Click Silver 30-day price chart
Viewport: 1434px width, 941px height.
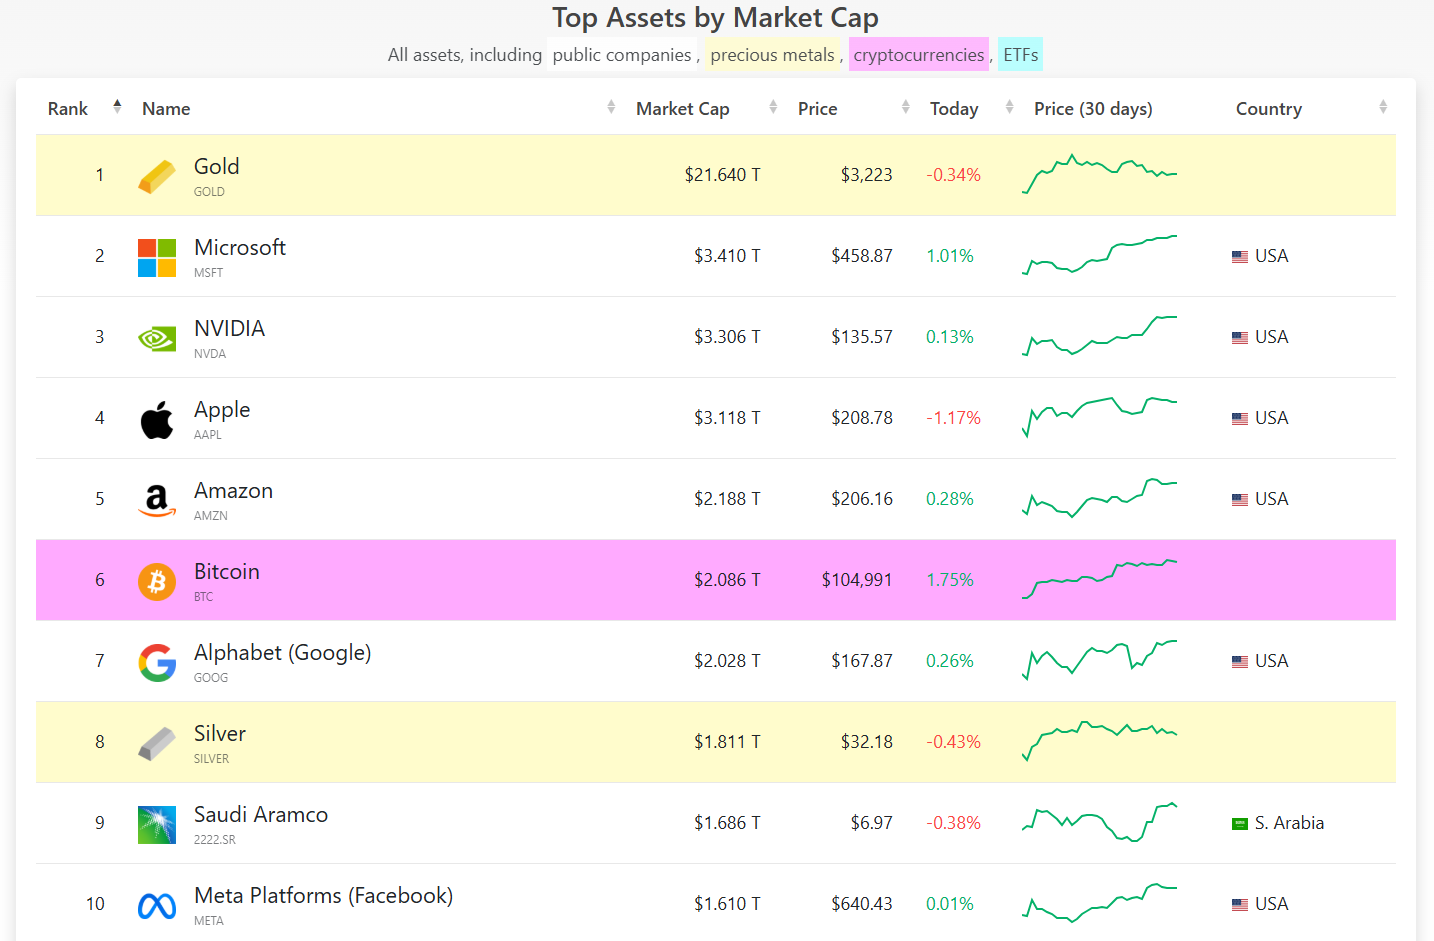pos(1100,741)
